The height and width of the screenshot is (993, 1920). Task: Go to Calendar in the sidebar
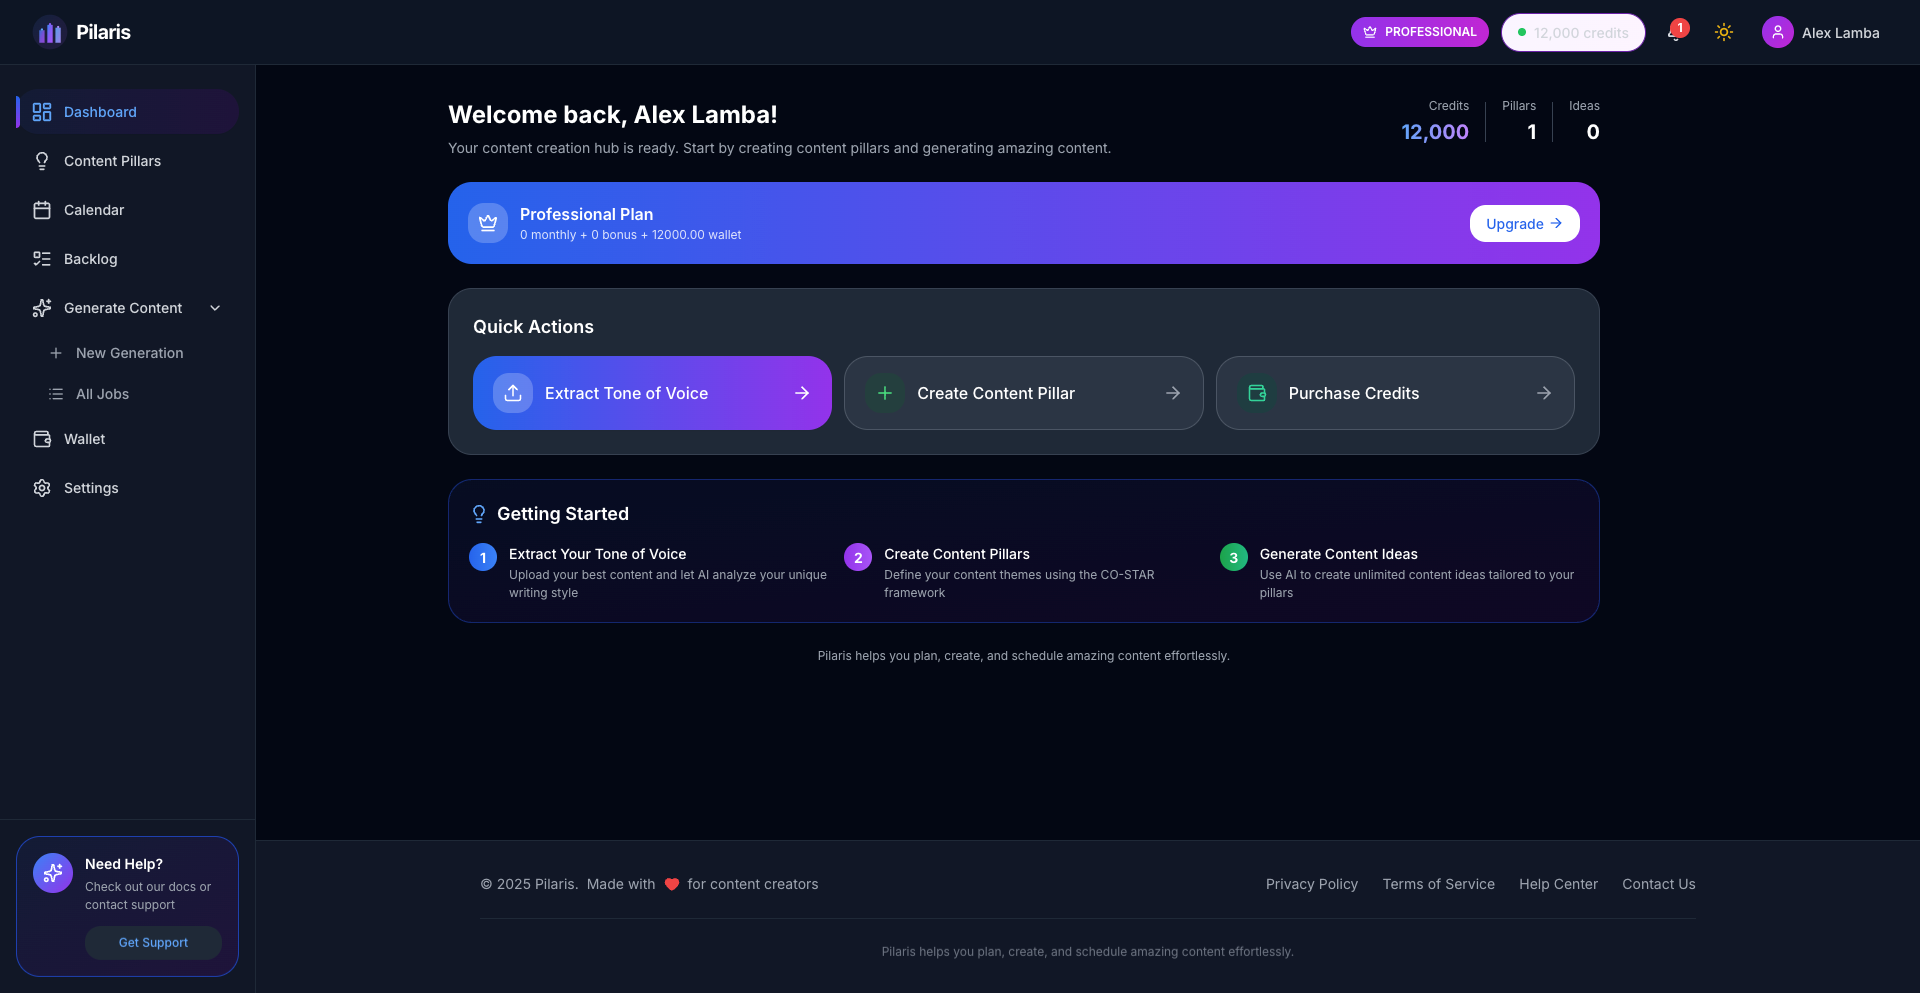pos(94,210)
